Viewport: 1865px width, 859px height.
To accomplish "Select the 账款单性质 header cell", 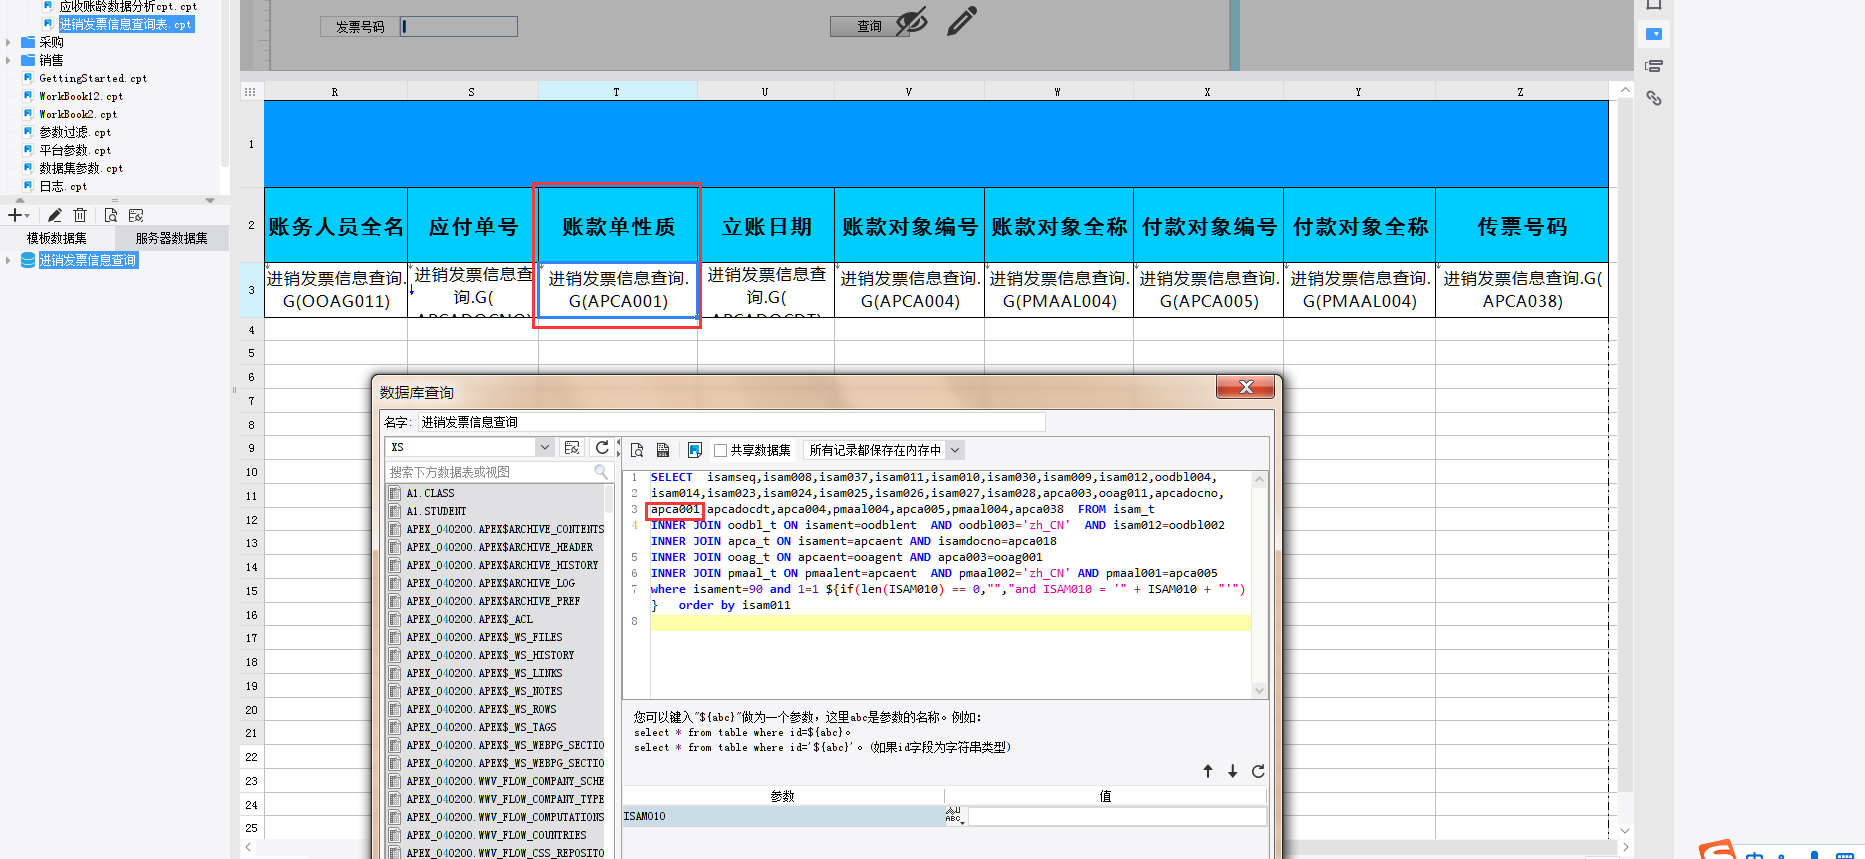I will [617, 226].
